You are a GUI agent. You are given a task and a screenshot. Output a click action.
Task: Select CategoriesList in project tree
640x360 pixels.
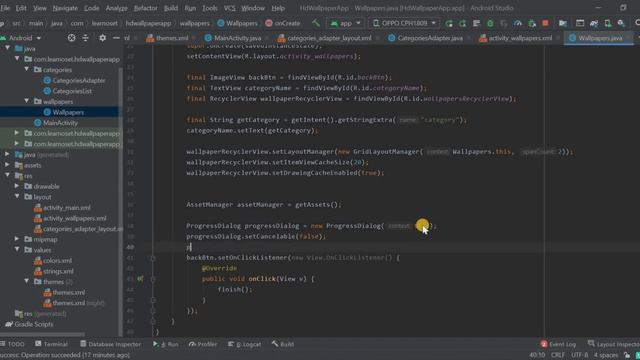click(x=67, y=91)
